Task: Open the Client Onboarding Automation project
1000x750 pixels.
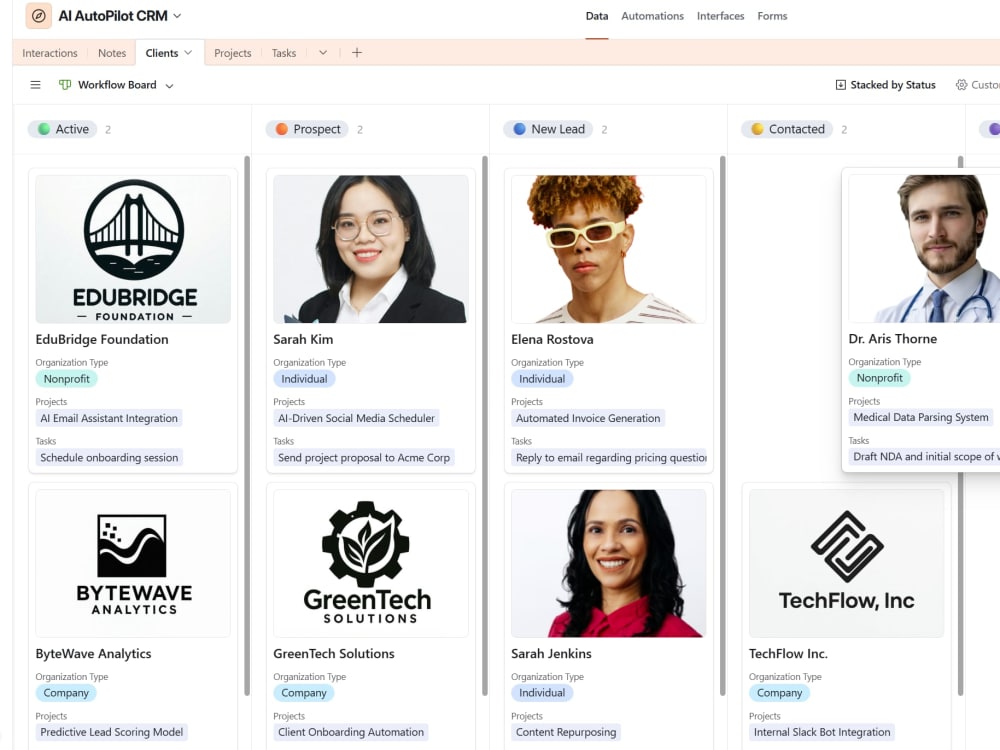Action: [351, 732]
